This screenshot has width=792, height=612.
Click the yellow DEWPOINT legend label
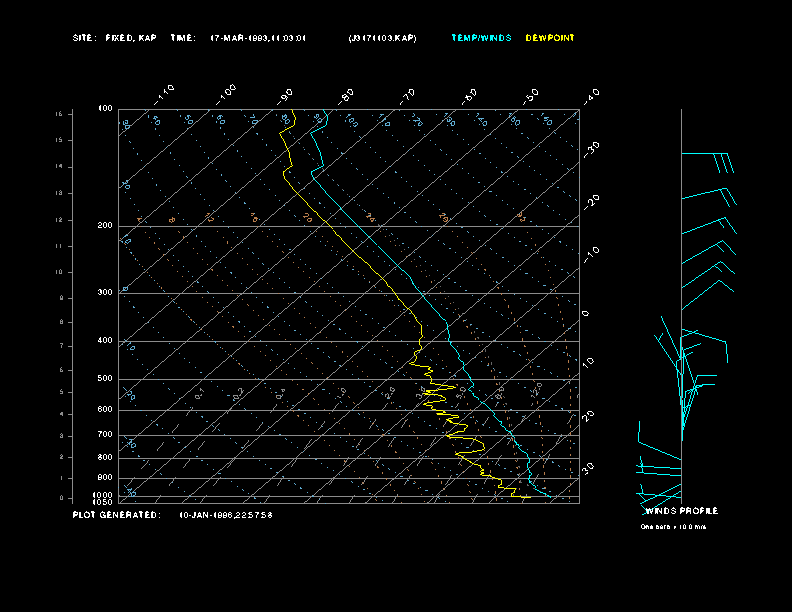[x=550, y=38]
